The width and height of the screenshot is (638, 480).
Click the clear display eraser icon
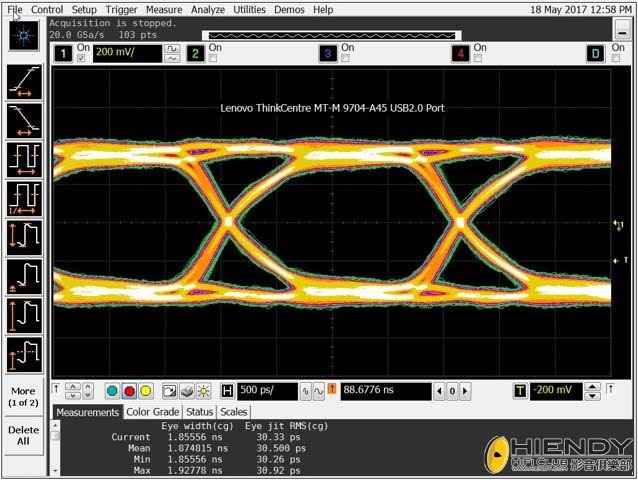186,391
